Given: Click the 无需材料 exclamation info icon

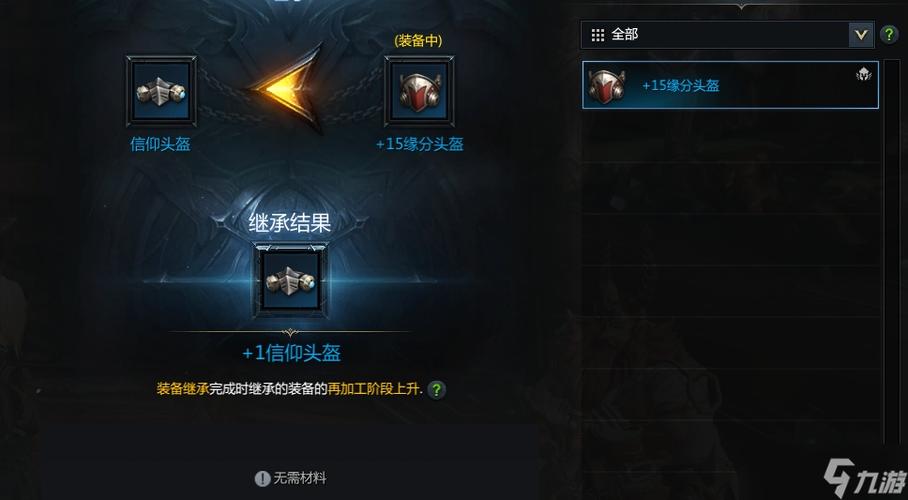Looking at the screenshot, I should pyautogui.click(x=262, y=479).
